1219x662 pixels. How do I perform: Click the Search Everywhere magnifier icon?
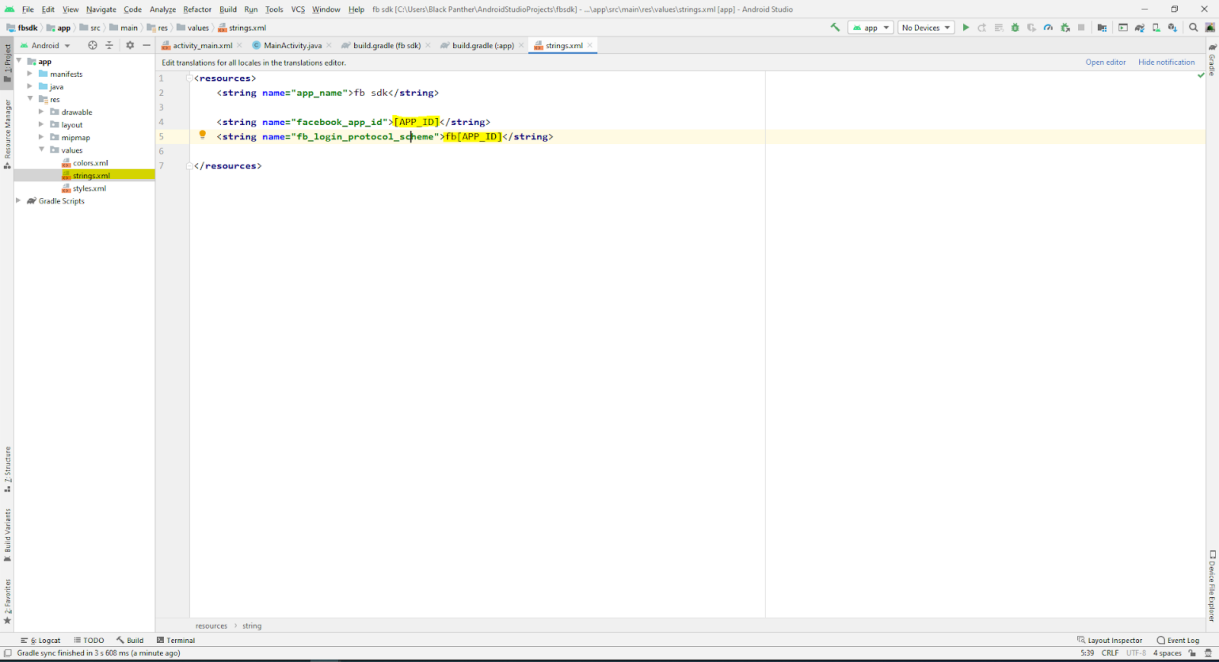pyautogui.click(x=1193, y=28)
